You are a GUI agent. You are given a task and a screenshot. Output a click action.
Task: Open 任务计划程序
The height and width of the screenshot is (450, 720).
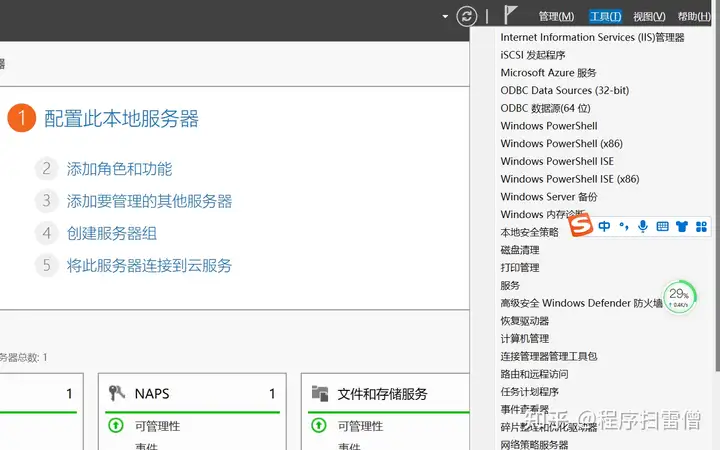click(529, 392)
